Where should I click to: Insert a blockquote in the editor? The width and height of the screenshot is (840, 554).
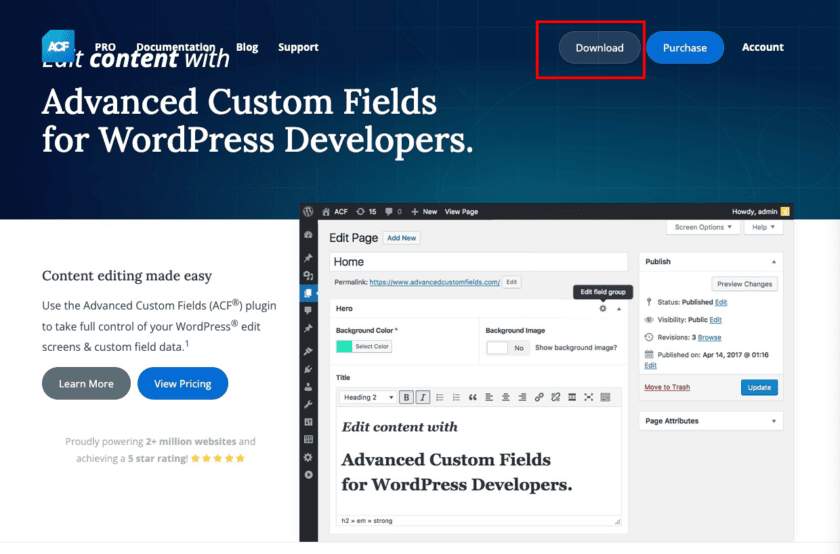[x=472, y=397]
